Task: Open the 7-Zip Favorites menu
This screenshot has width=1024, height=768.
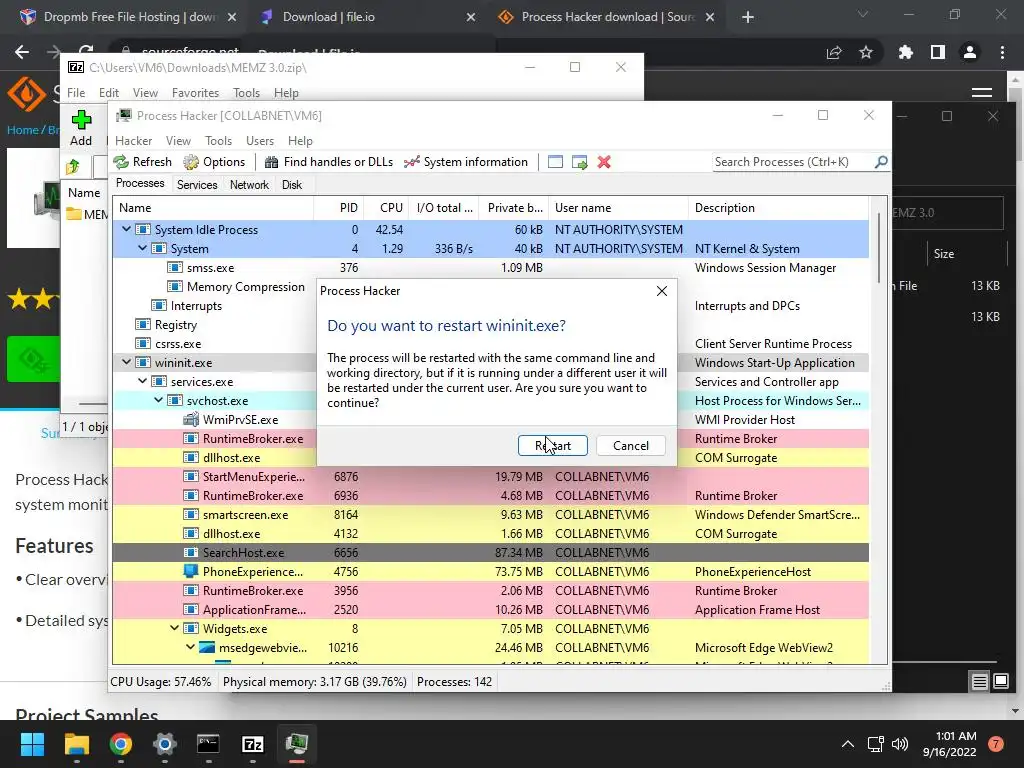Action: pyautogui.click(x=195, y=93)
